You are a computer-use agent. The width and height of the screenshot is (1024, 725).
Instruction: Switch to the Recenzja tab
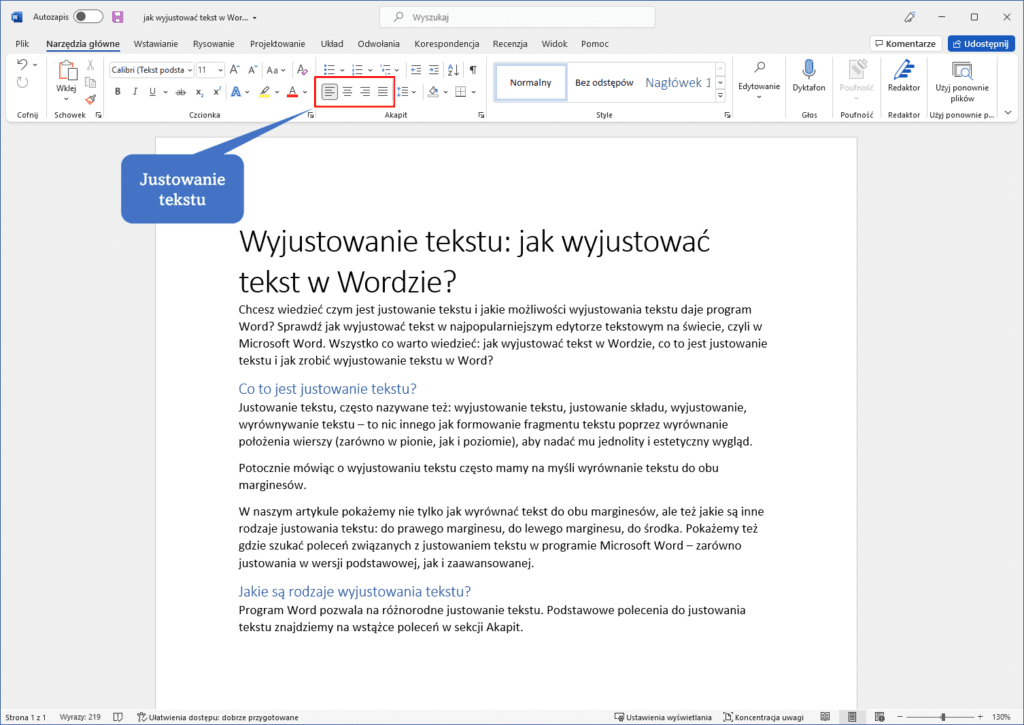click(510, 44)
